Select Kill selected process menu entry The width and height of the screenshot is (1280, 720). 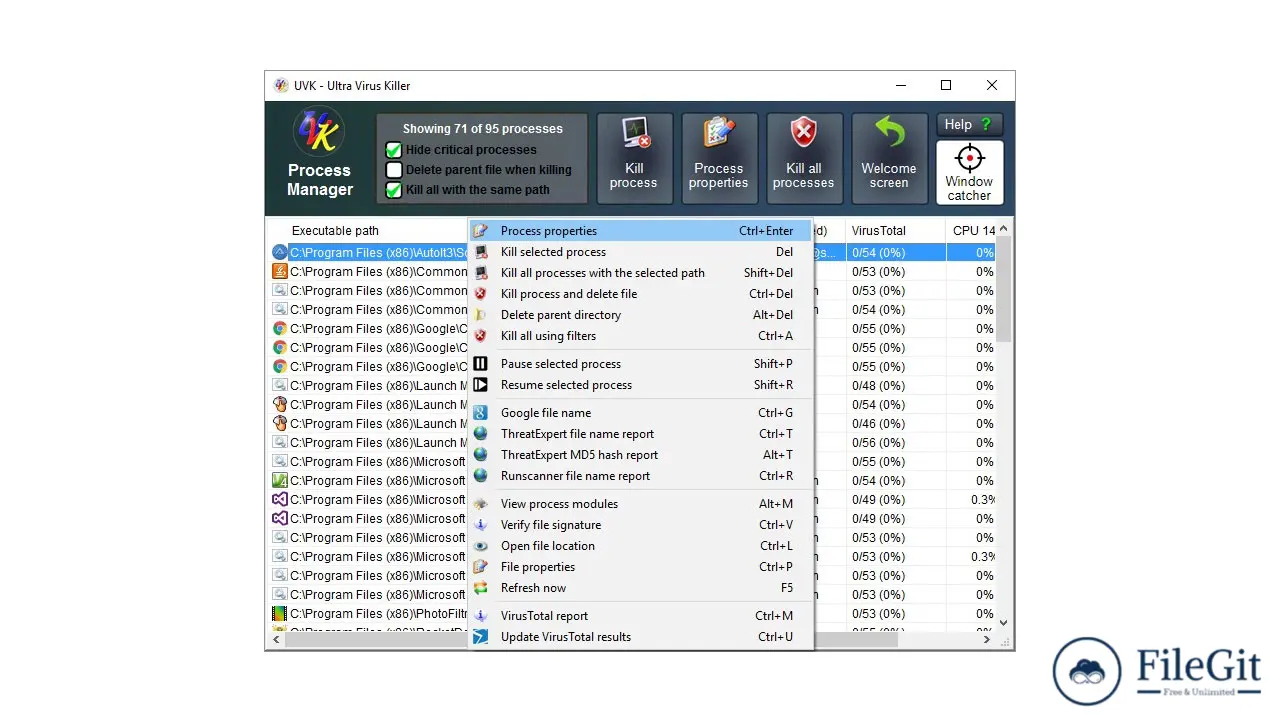coord(640,252)
